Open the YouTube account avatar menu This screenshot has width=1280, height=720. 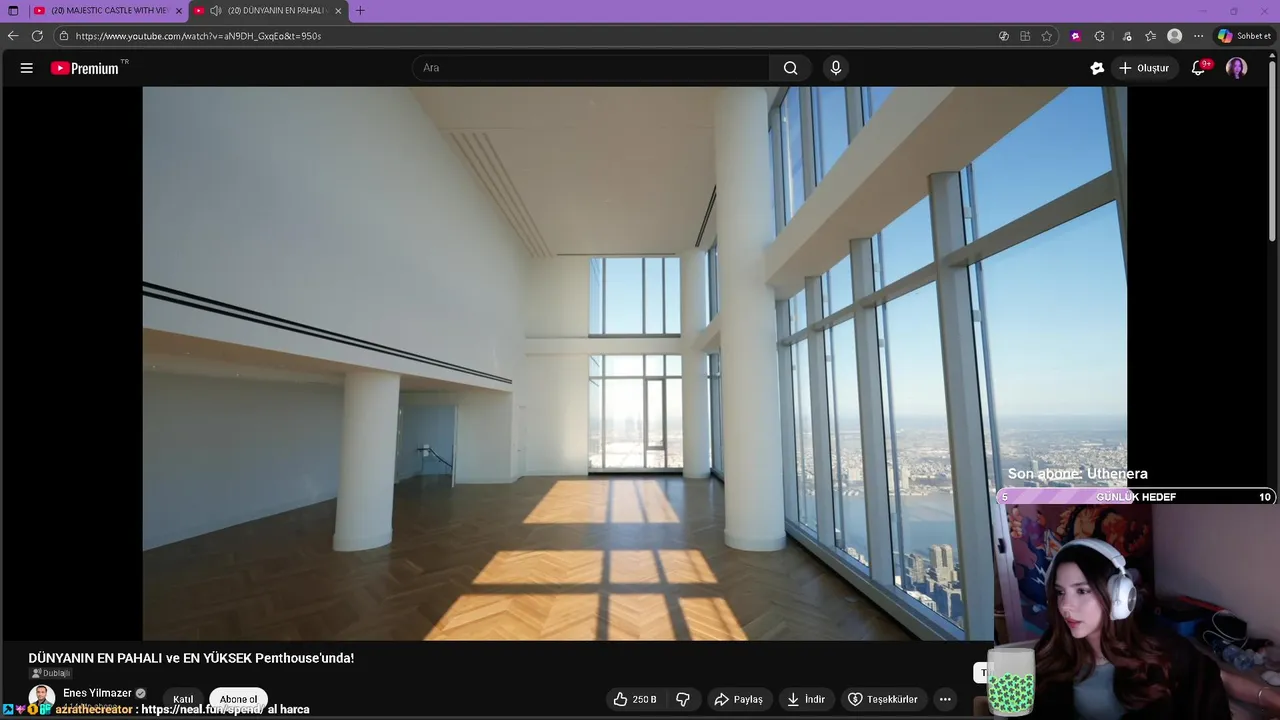point(1237,68)
